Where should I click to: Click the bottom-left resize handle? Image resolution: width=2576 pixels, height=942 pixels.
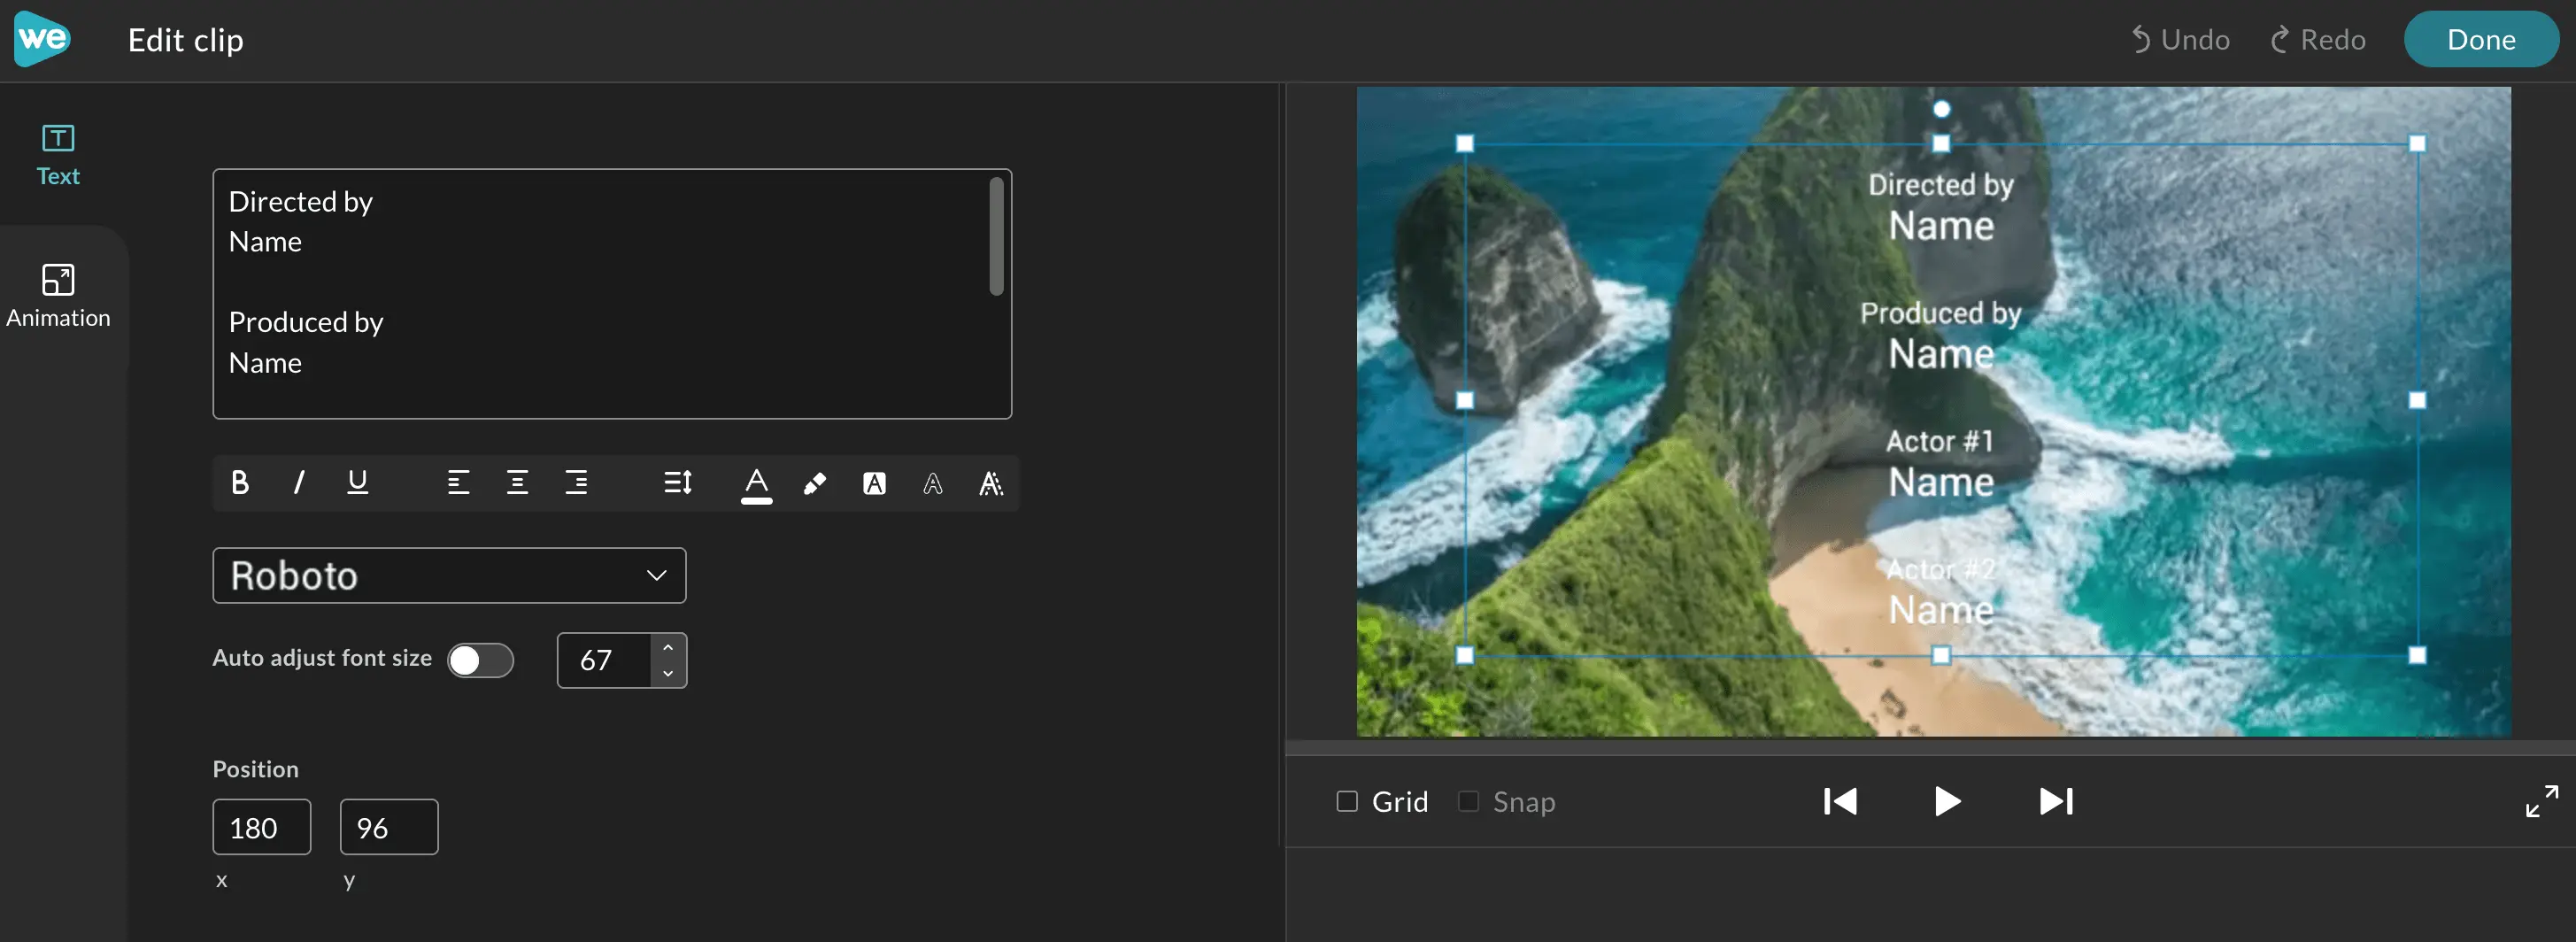point(1465,655)
